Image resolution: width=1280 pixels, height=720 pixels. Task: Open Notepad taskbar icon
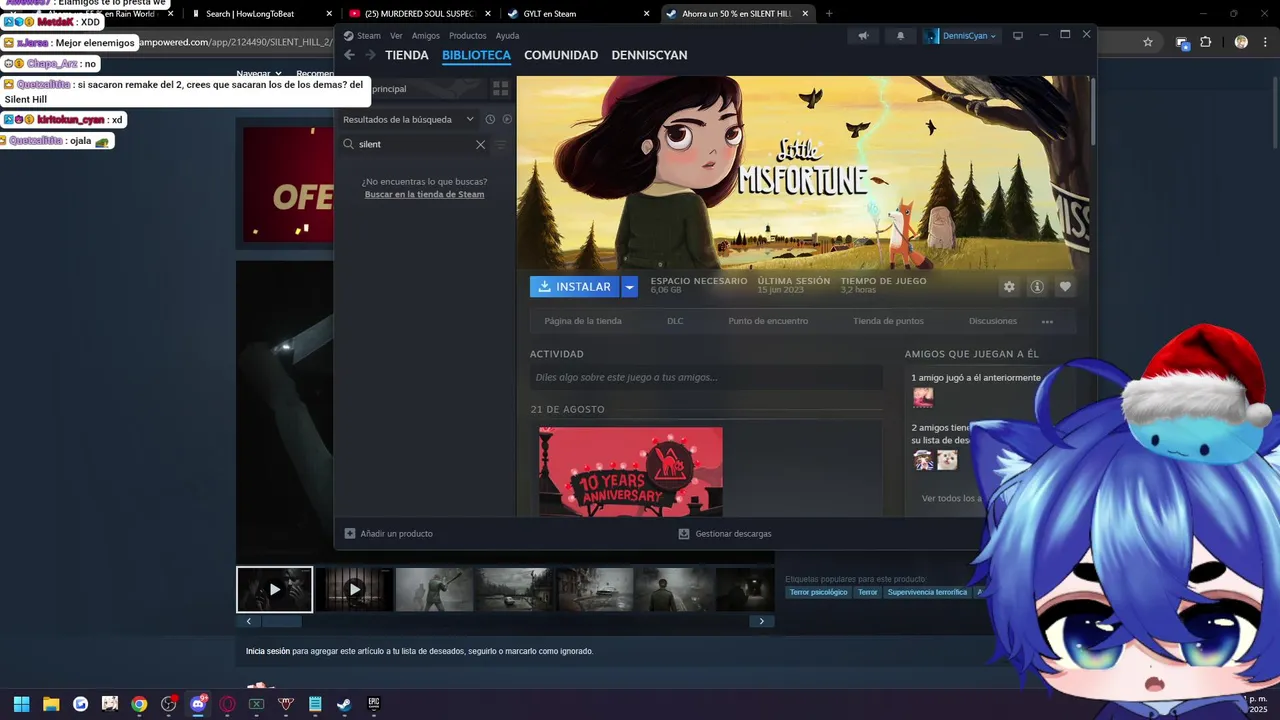[x=315, y=704]
